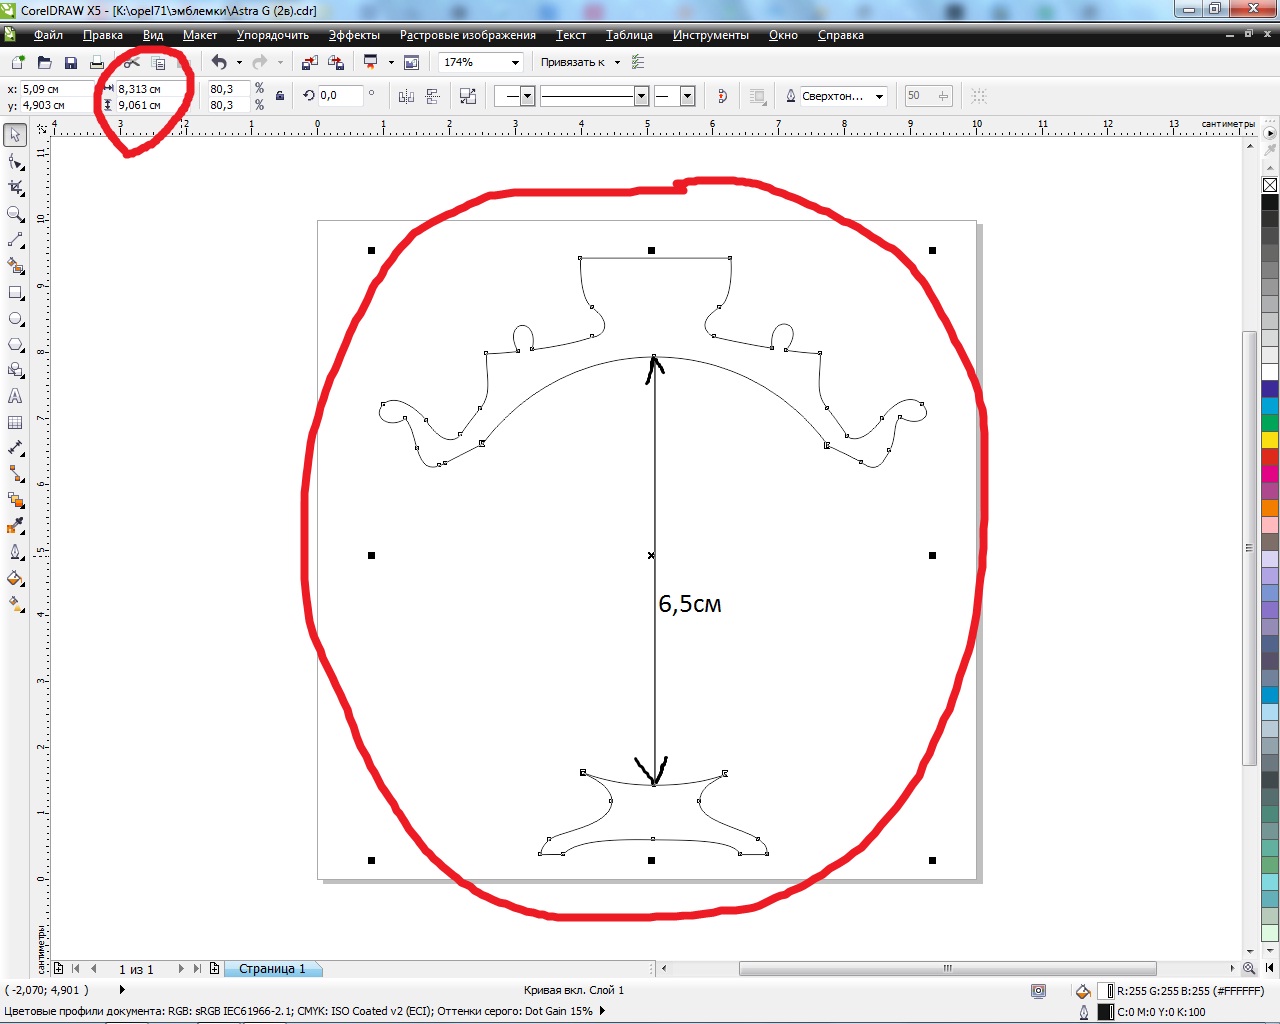Expand the Привязать к dropdown

pos(617,63)
